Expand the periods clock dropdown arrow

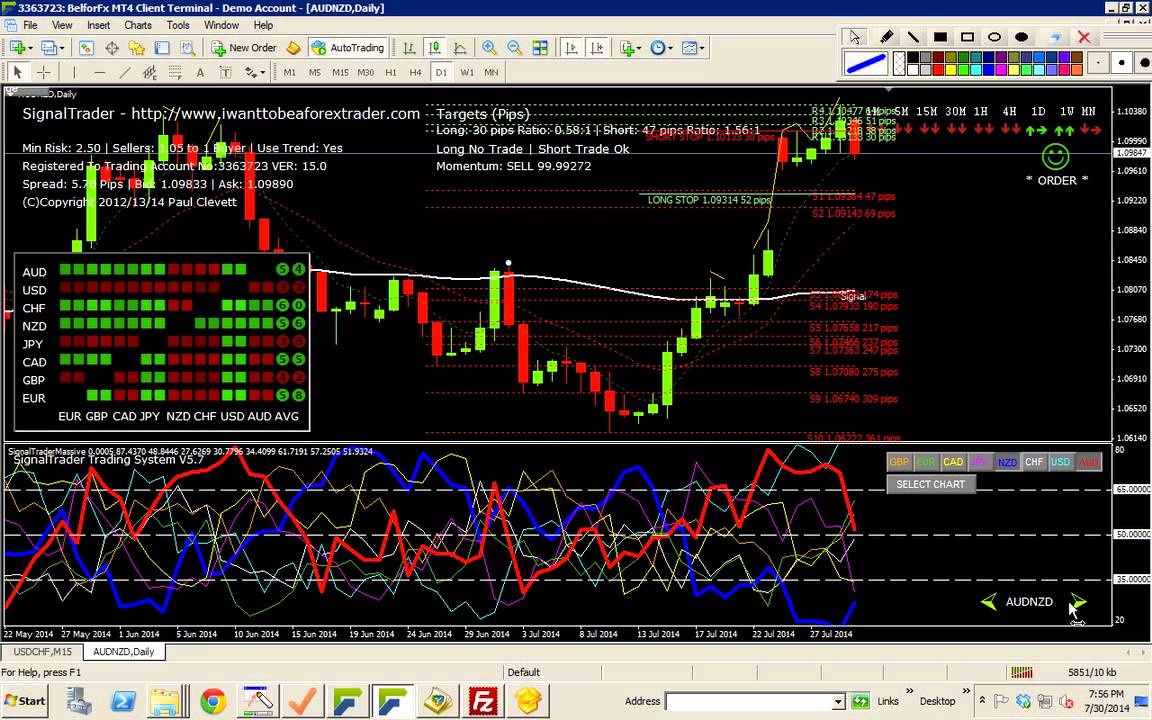(x=670, y=48)
